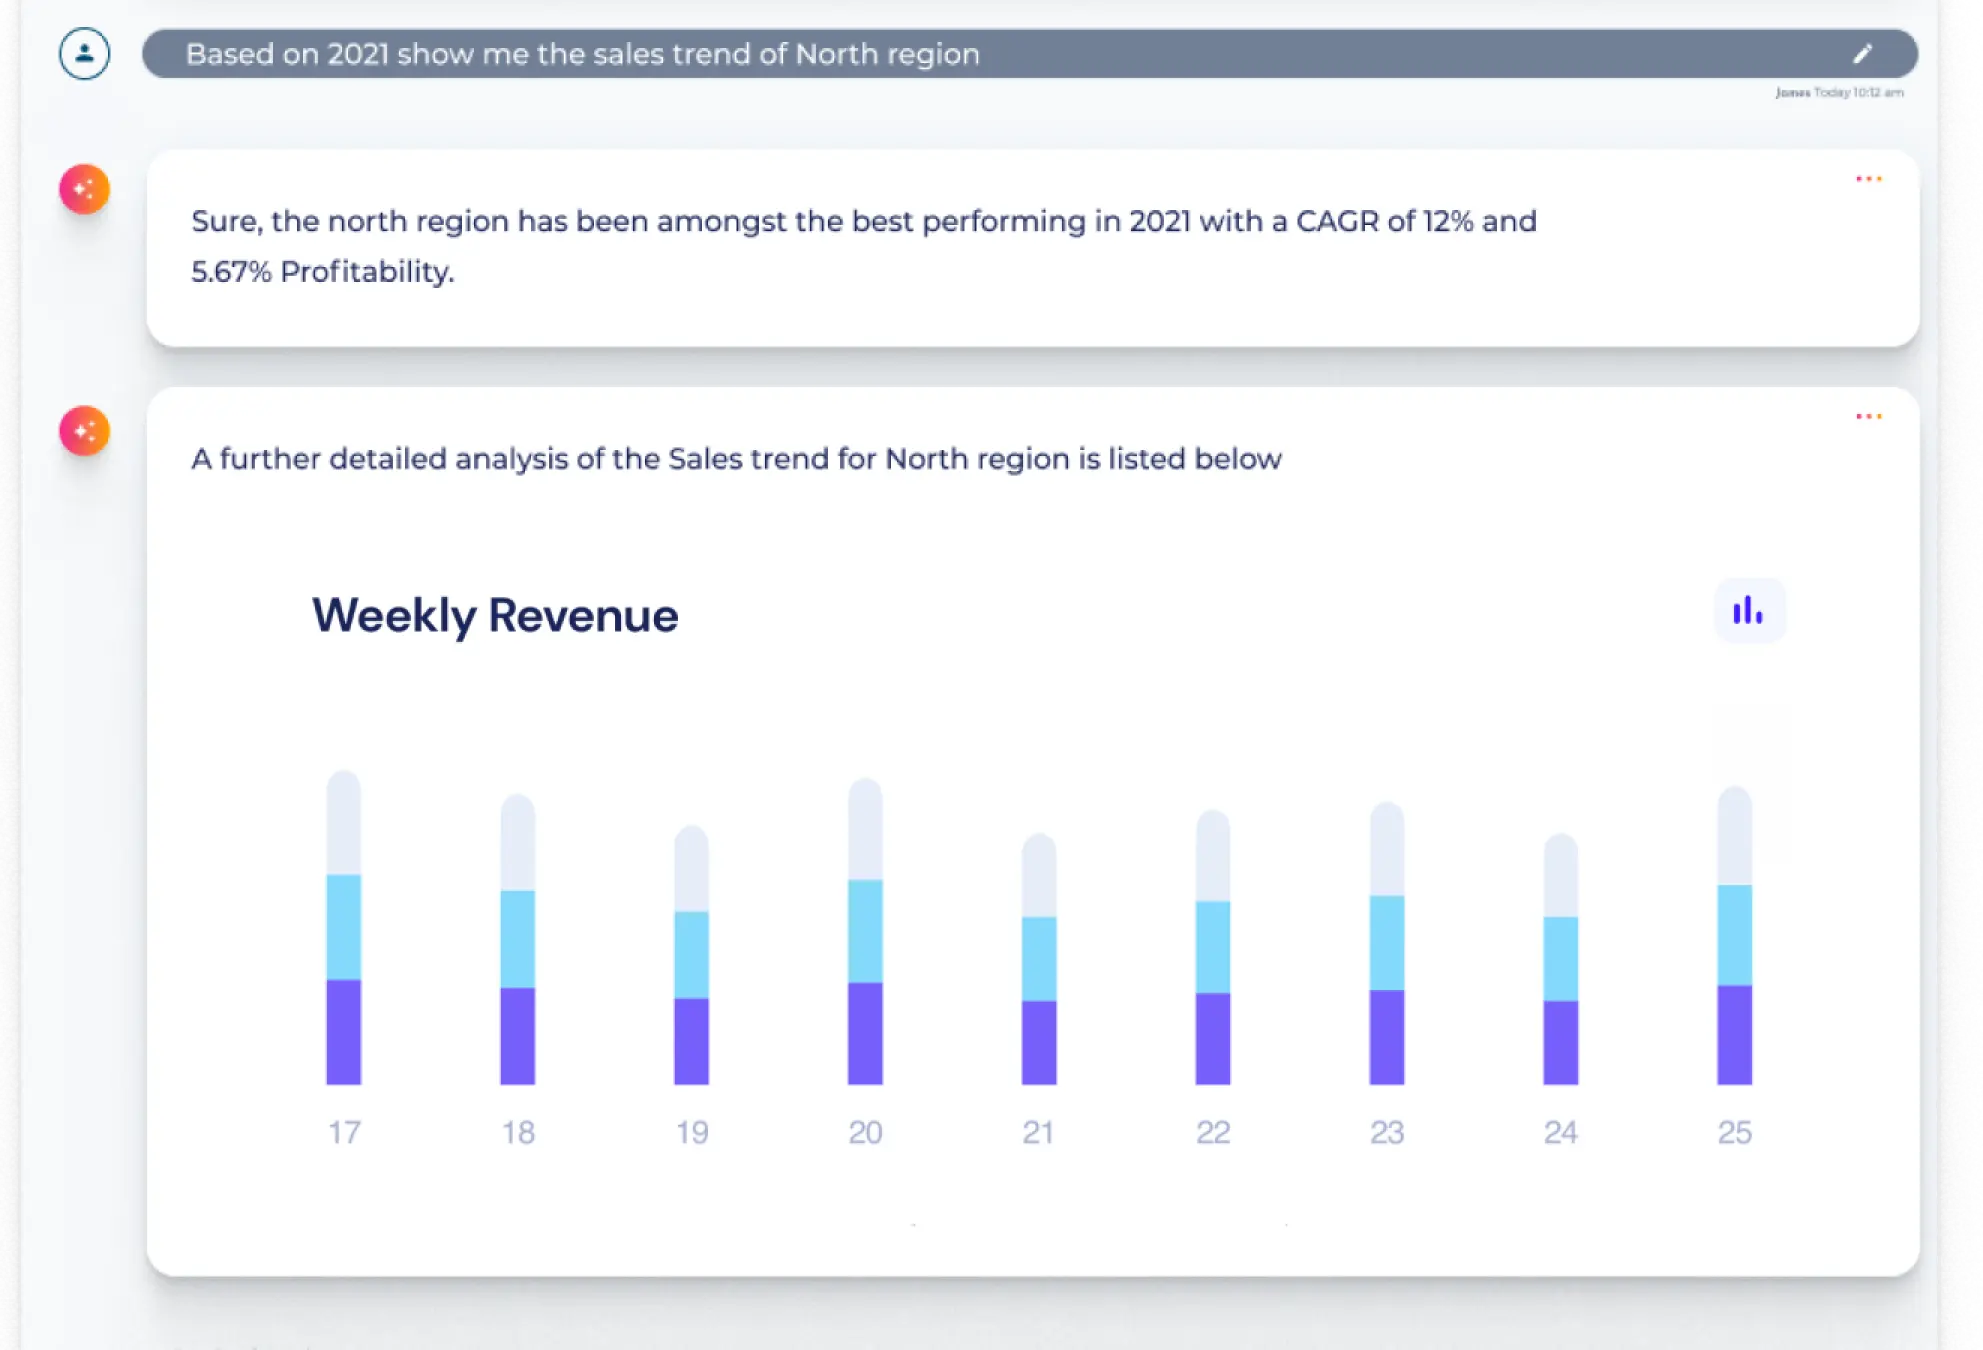This screenshot has height=1350, width=1983.
Task: Open three-dot menu on chart response card
Action: point(1868,416)
